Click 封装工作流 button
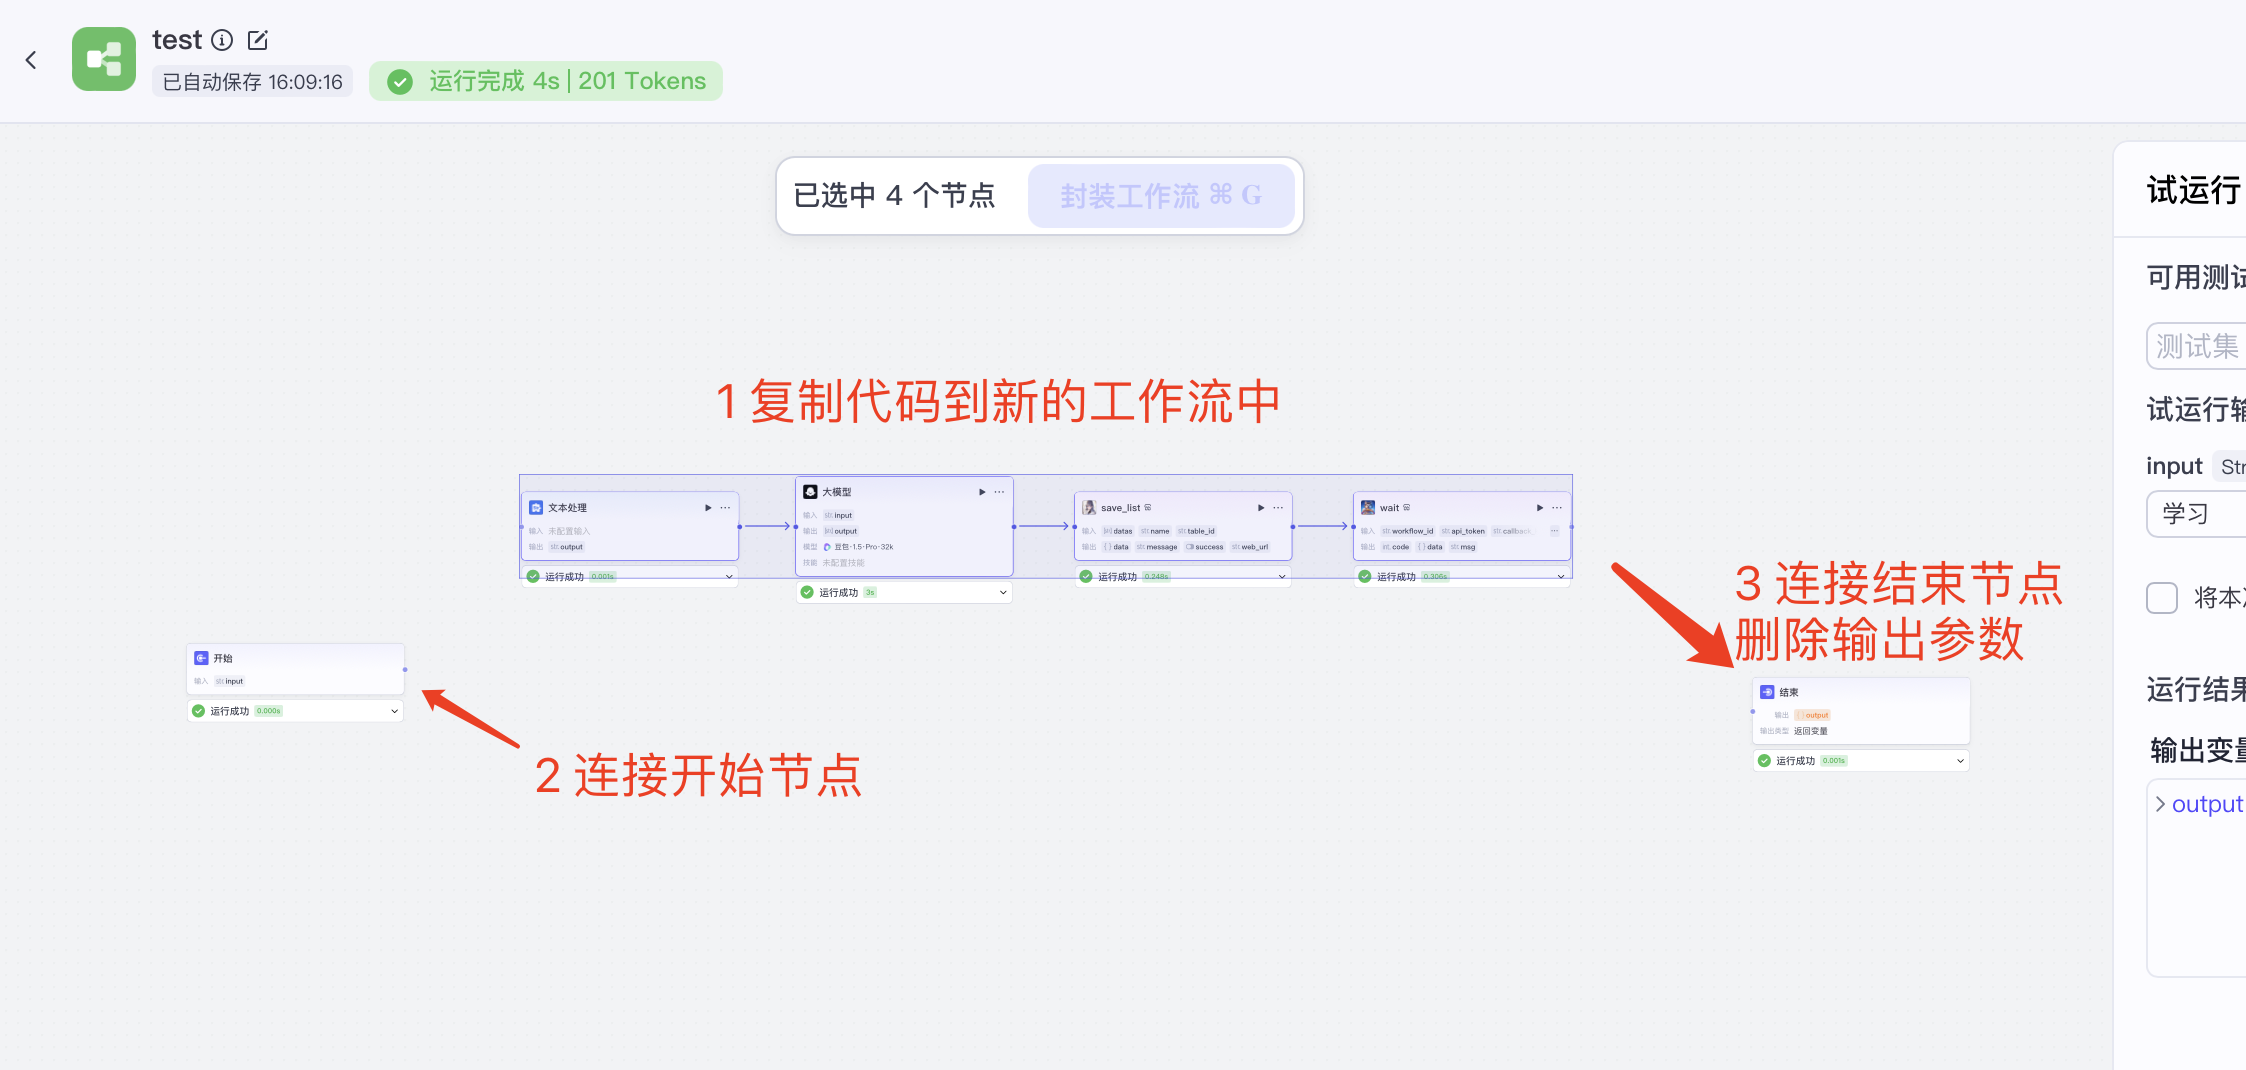The height and width of the screenshot is (1070, 2246). [1161, 196]
